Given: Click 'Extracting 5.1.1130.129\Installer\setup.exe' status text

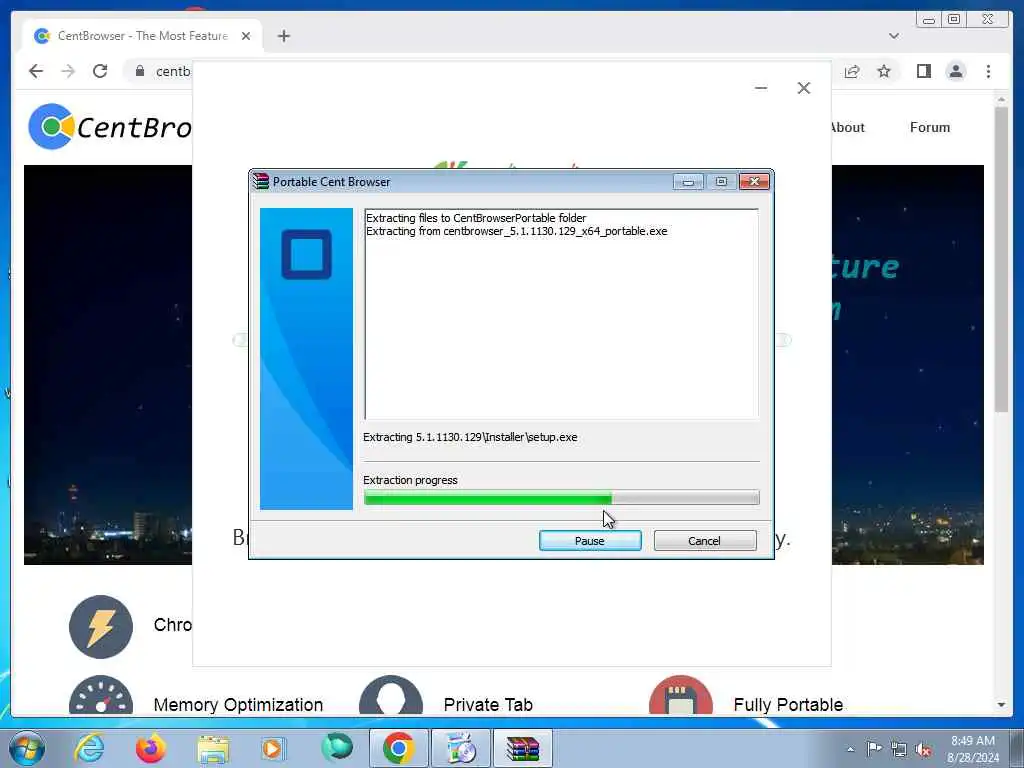Looking at the screenshot, I should (x=470, y=438).
